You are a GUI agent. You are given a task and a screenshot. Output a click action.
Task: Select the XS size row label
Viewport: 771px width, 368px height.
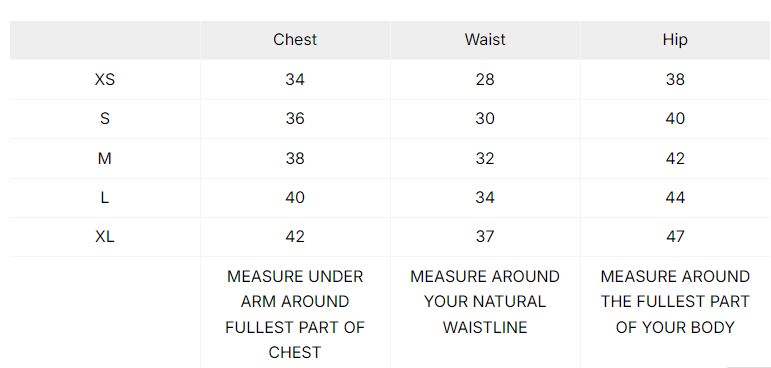point(105,79)
